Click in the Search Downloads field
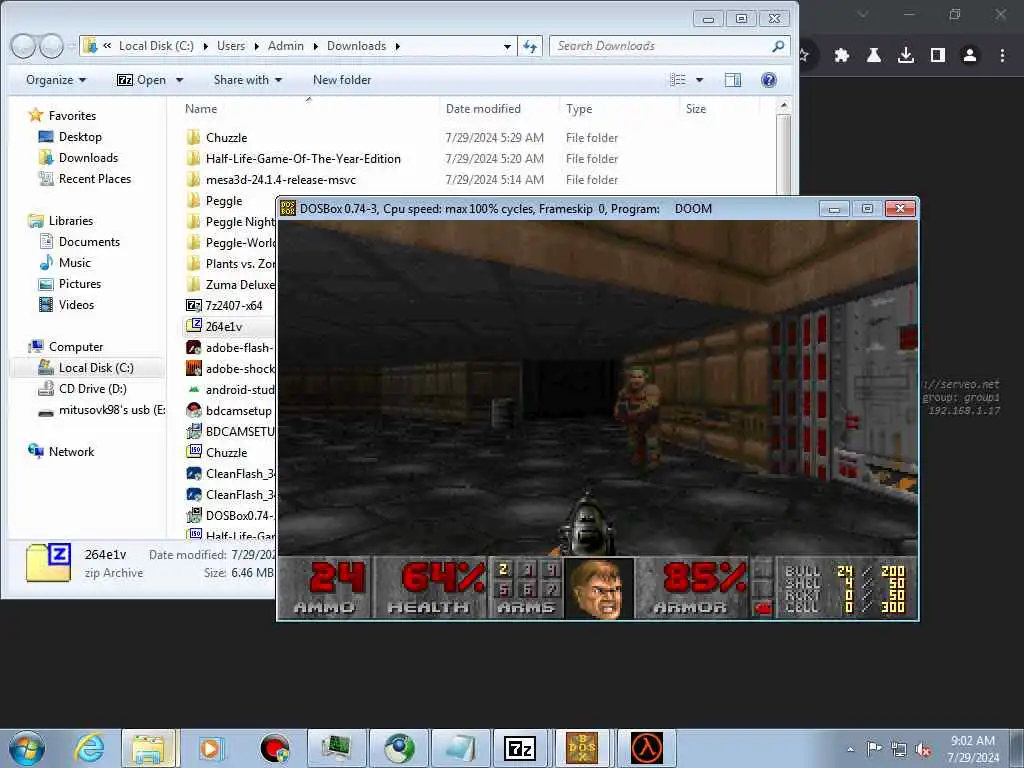Image resolution: width=1024 pixels, height=768 pixels. click(x=669, y=46)
